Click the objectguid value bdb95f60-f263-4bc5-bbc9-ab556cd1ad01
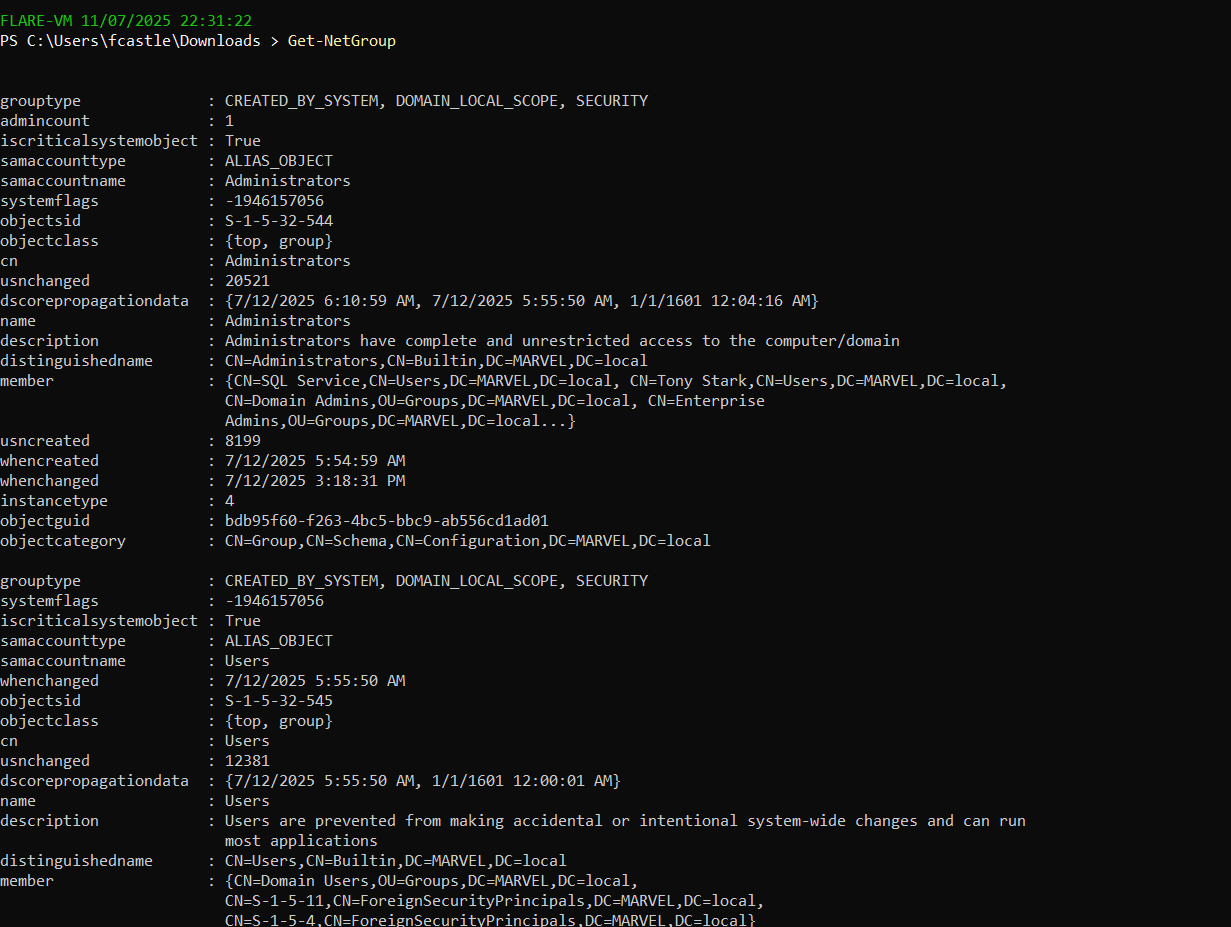1231x927 pixels. [387, 521]
